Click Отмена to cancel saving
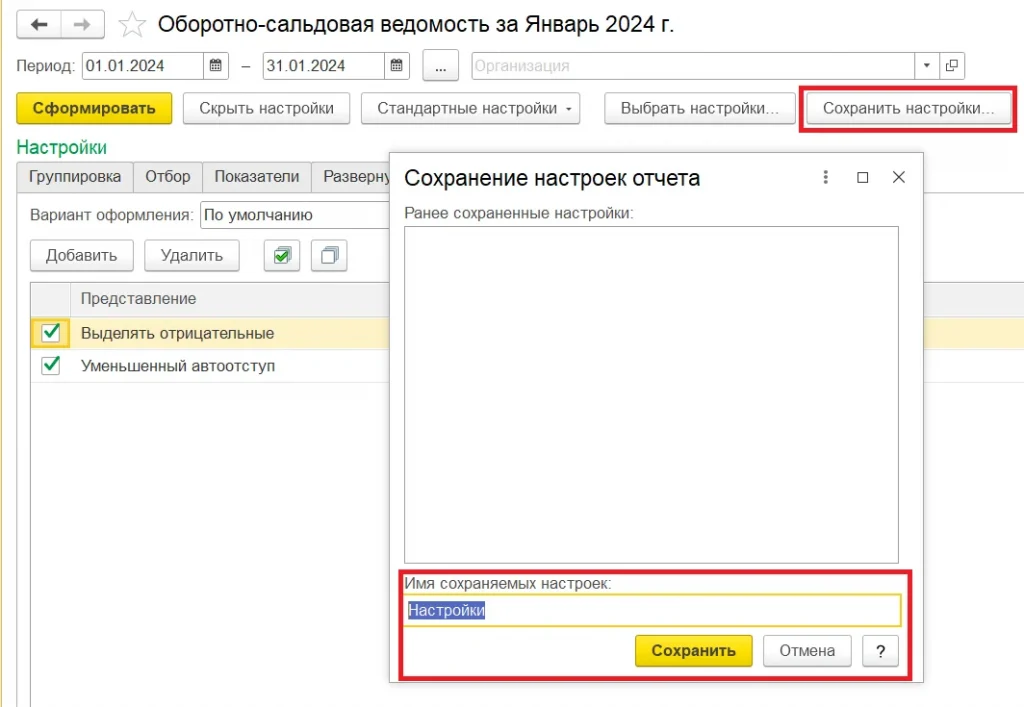This screenshot has height=707, width=1024. pyautogui.click(x=806, y=650)
